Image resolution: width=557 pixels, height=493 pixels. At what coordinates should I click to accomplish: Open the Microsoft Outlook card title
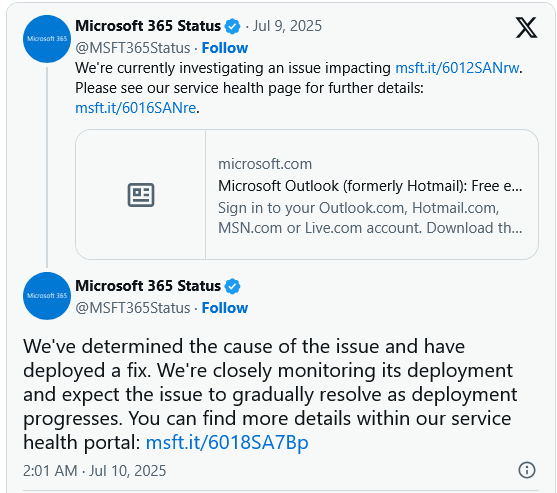click(x=370, y=186)
